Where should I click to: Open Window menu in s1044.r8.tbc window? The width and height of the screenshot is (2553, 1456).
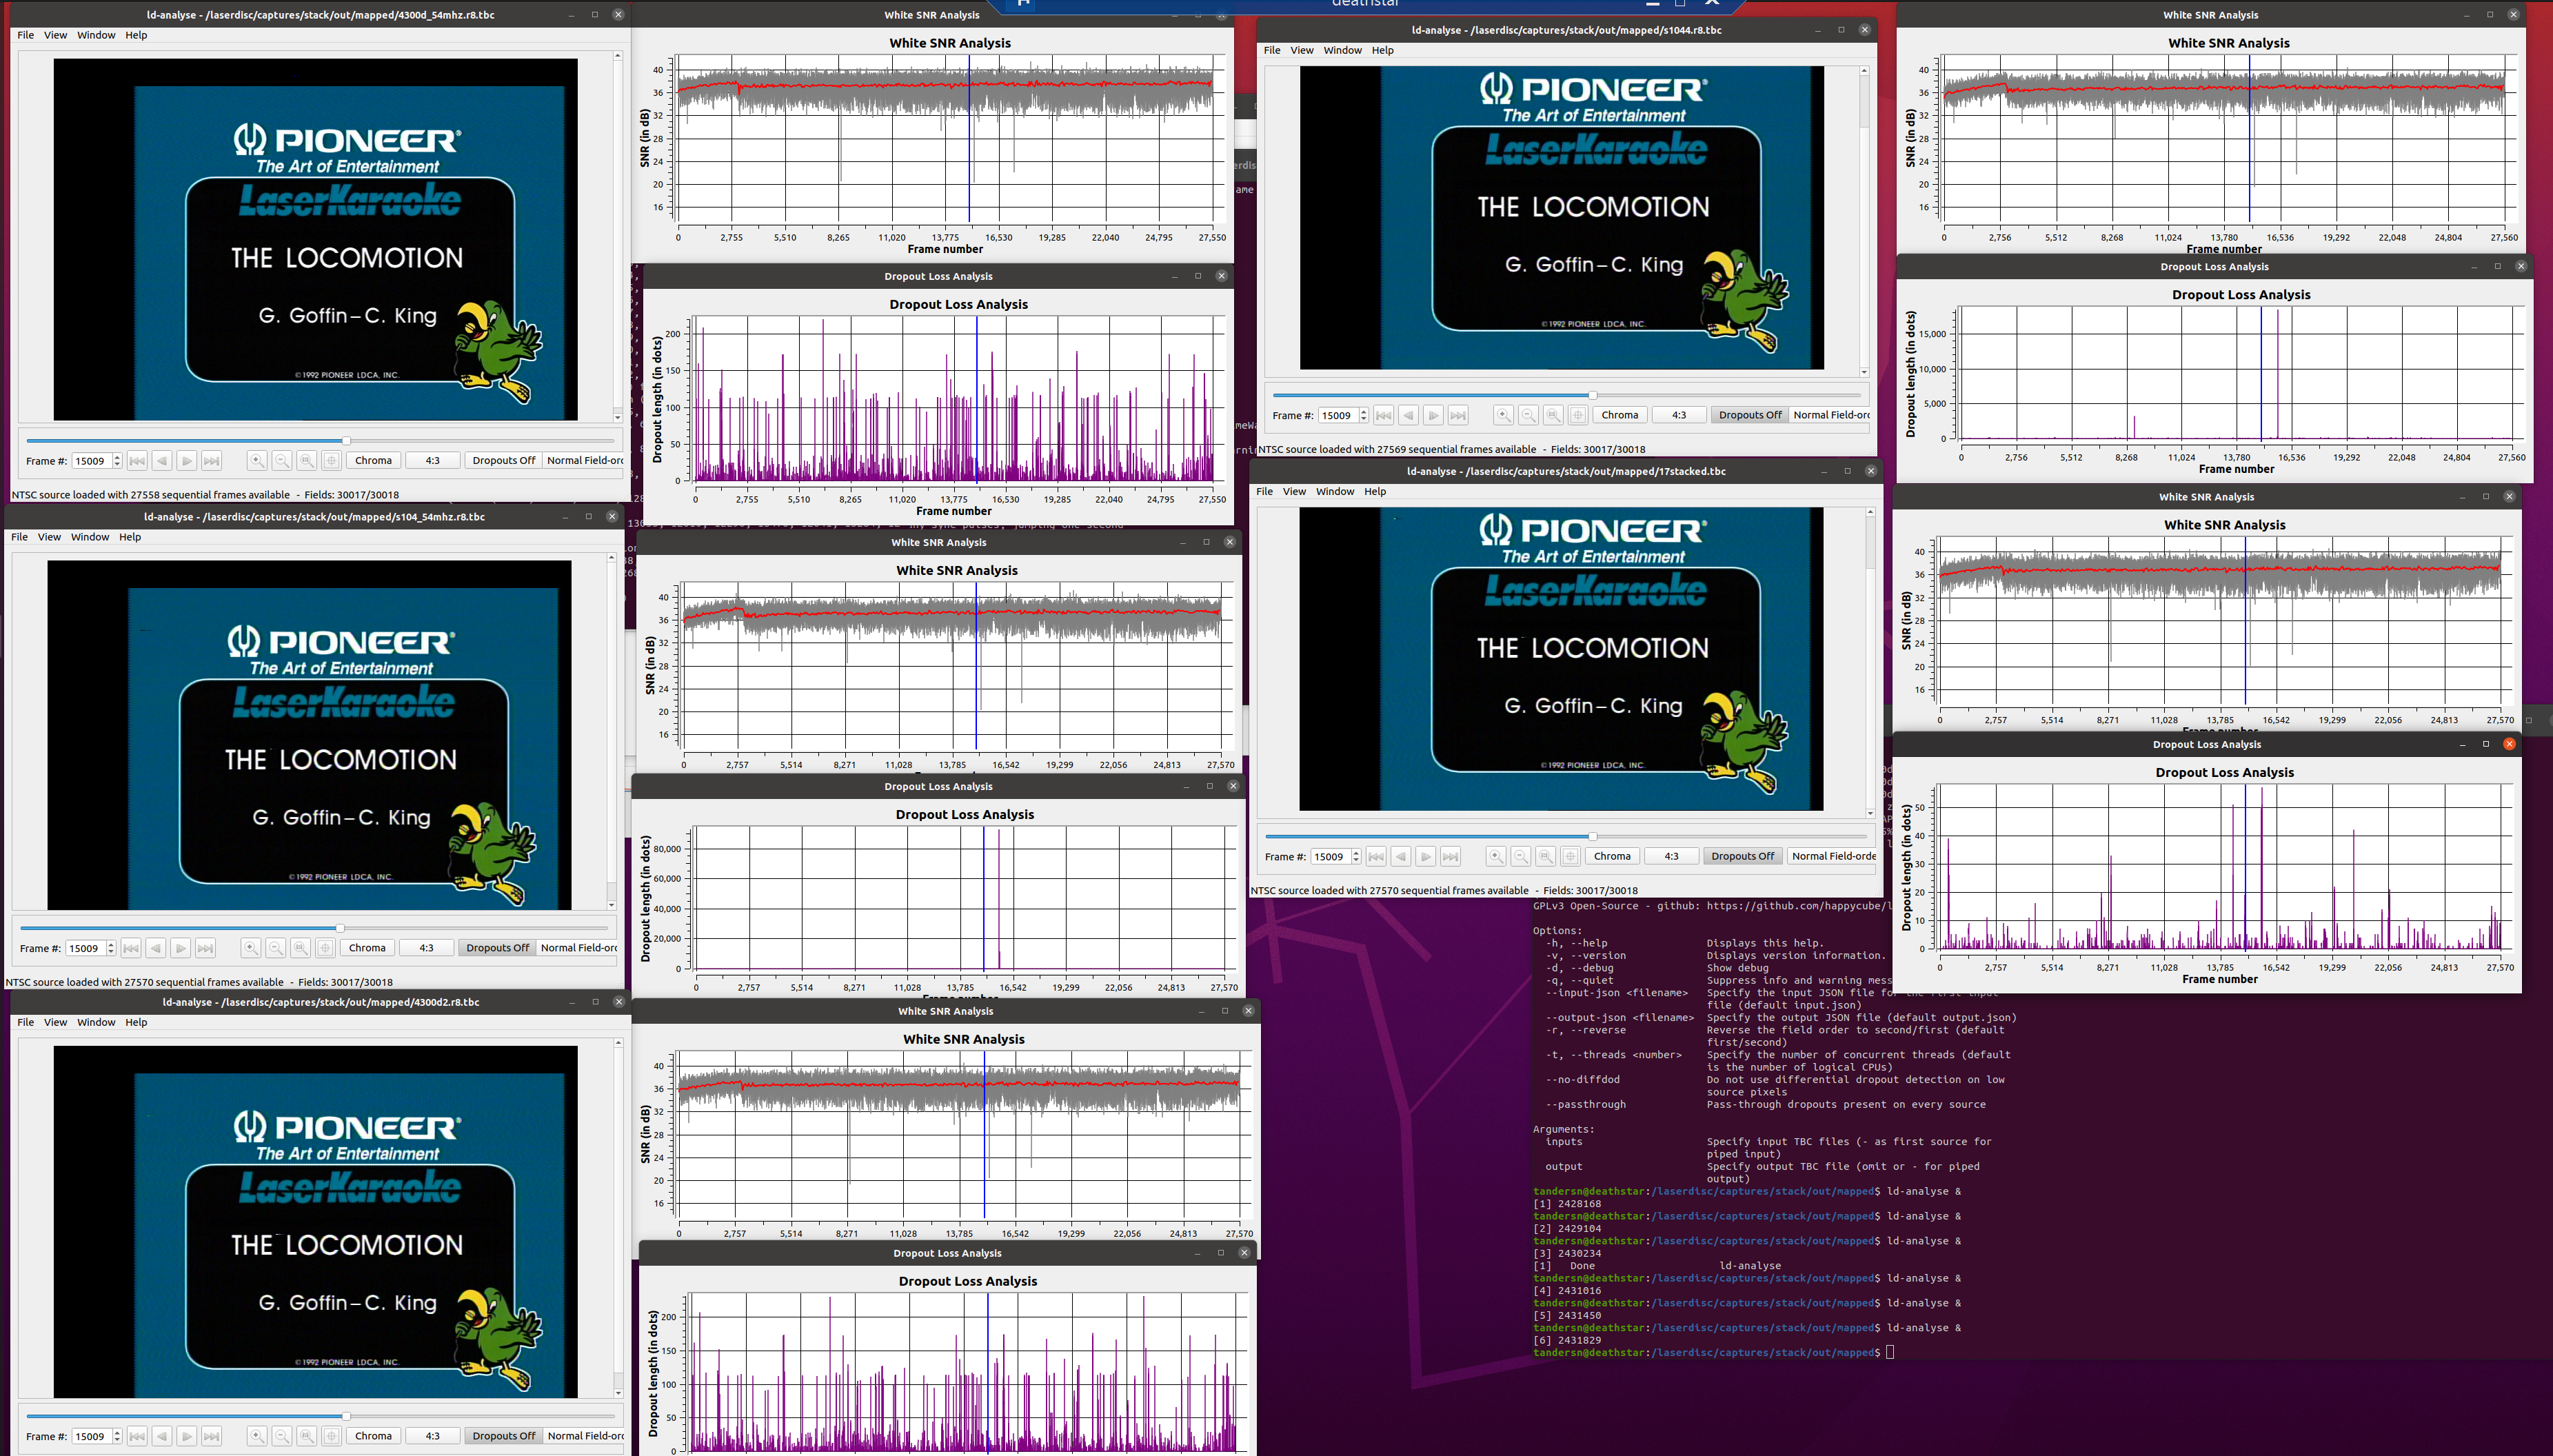pos(1343,50)
